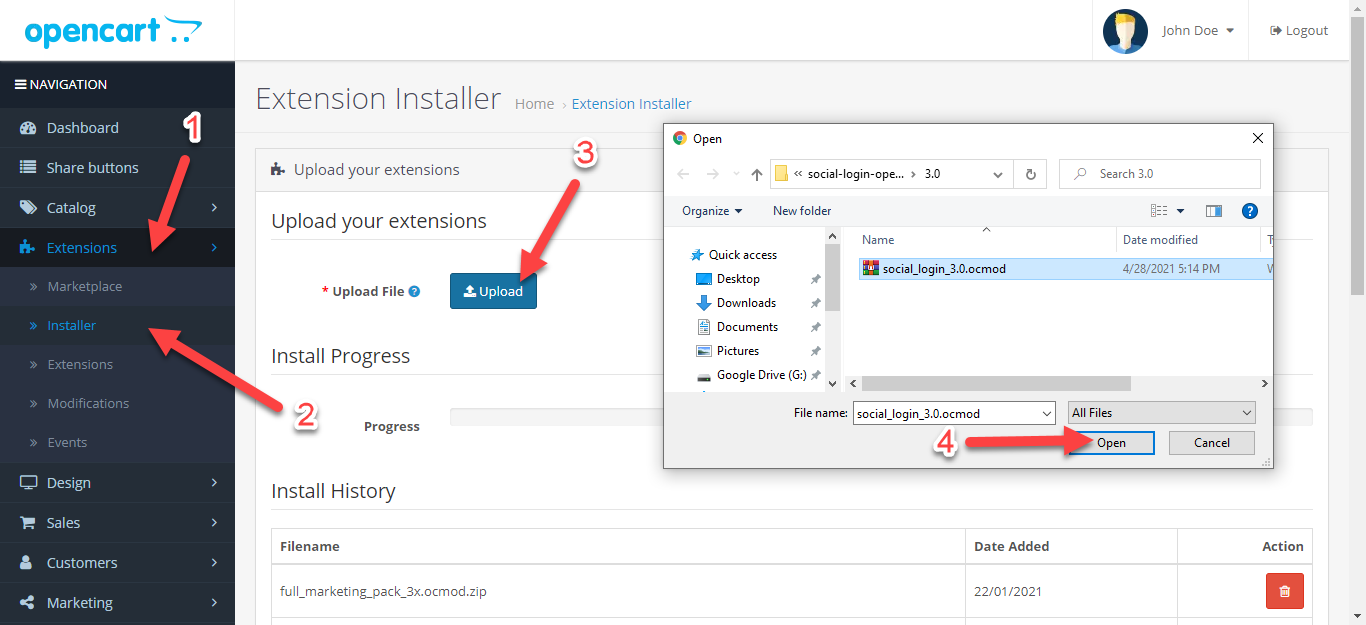
Task: Toggle the preview pane icon
Action: pos(1214,211)
